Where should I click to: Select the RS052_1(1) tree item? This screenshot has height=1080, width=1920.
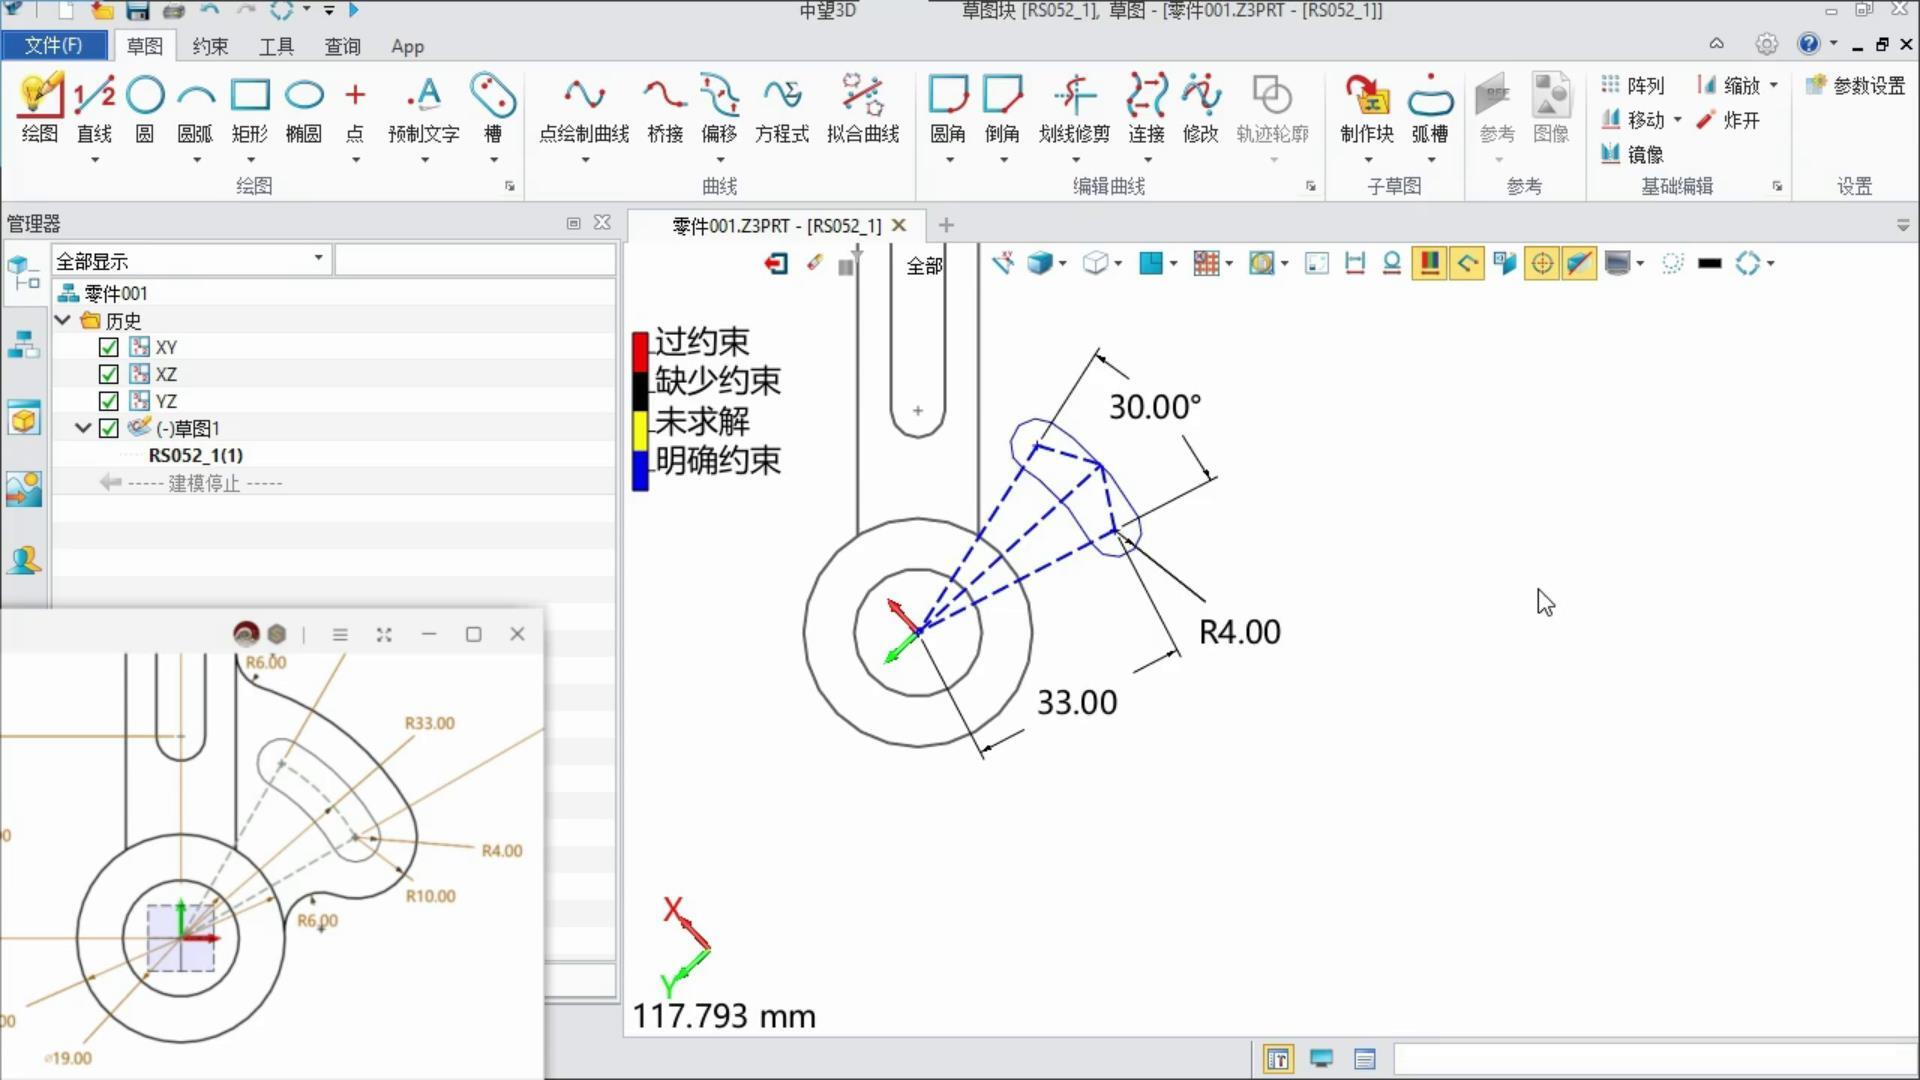(196, 455)
